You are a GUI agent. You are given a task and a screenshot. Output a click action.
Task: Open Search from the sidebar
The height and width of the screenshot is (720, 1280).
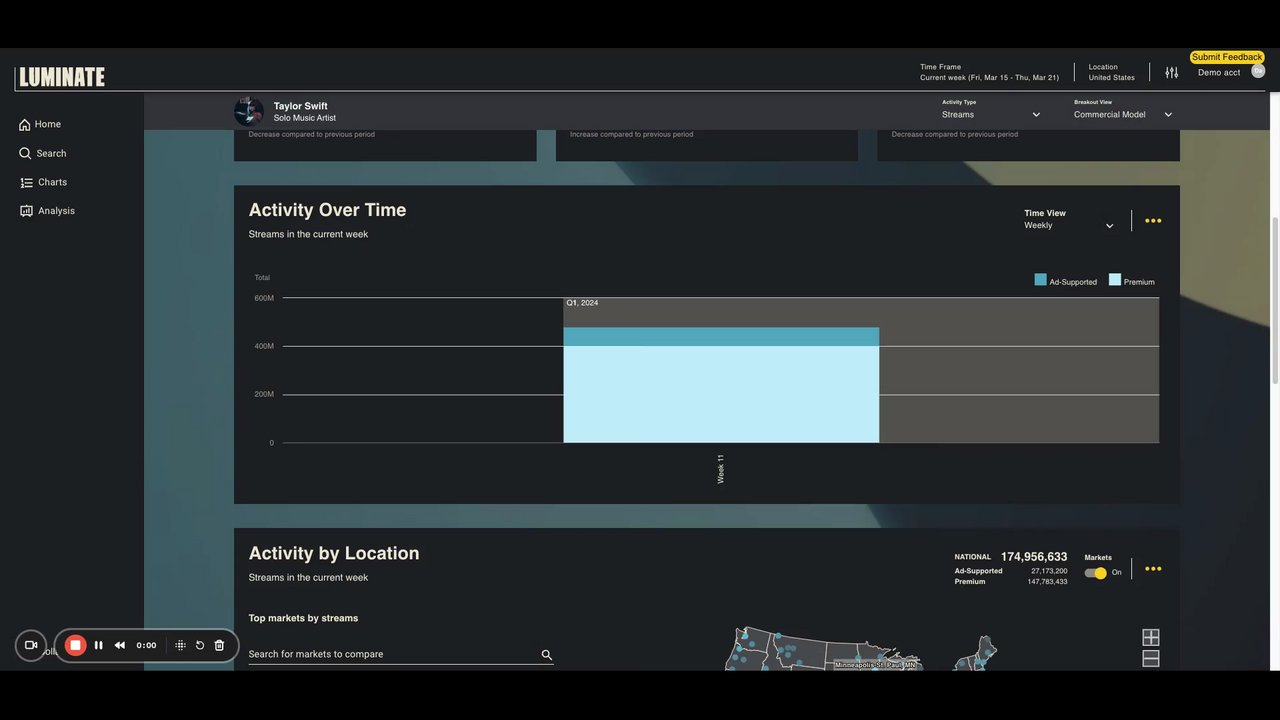[51, 154]
